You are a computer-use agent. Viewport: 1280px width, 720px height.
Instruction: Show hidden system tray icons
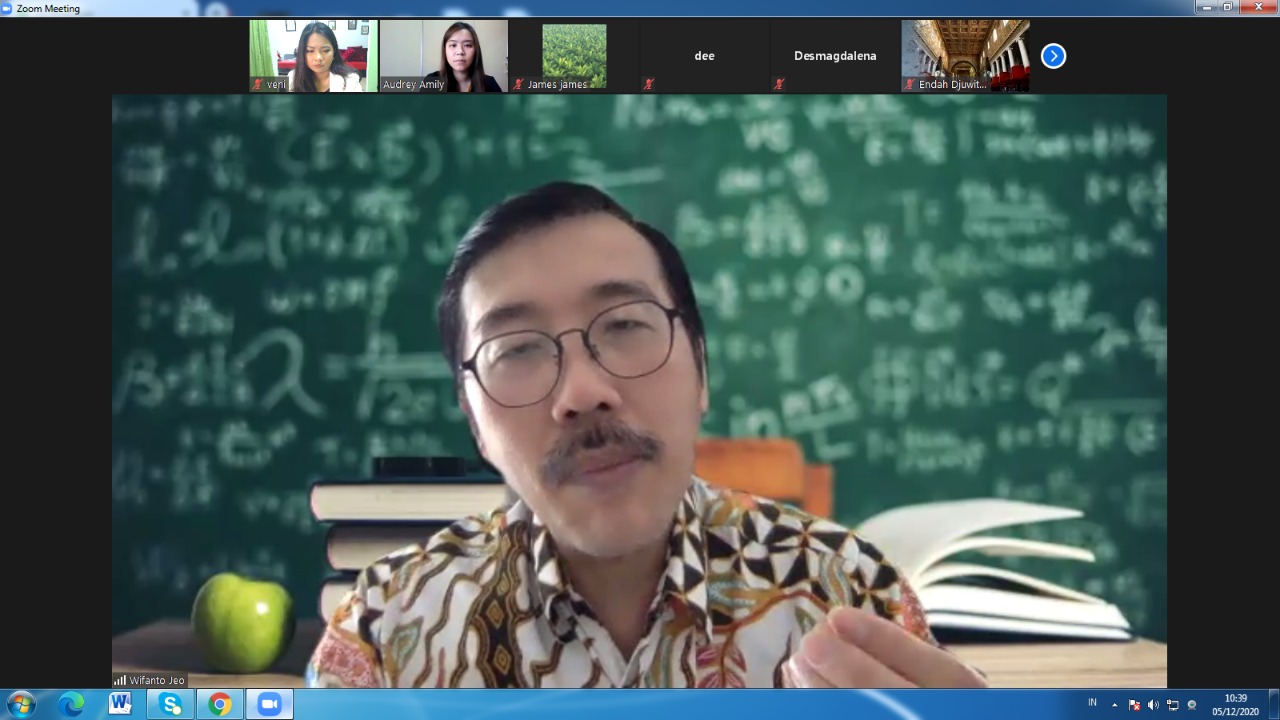click(1115, 705)
